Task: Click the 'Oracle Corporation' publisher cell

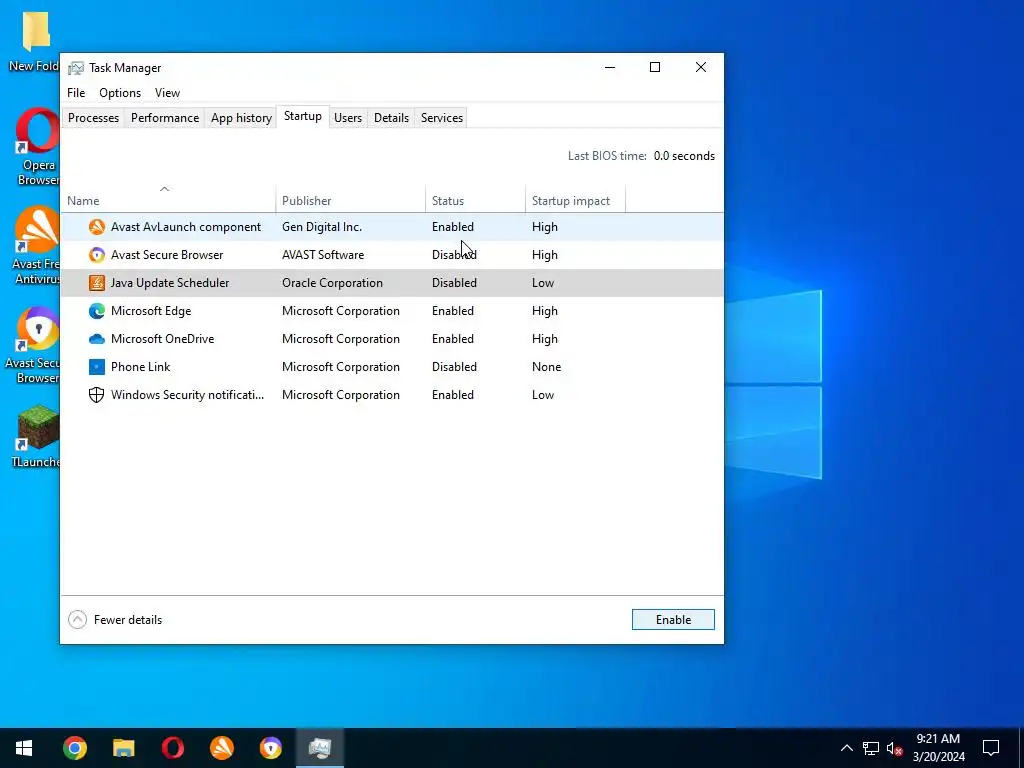Action: [x=332, y=283]
